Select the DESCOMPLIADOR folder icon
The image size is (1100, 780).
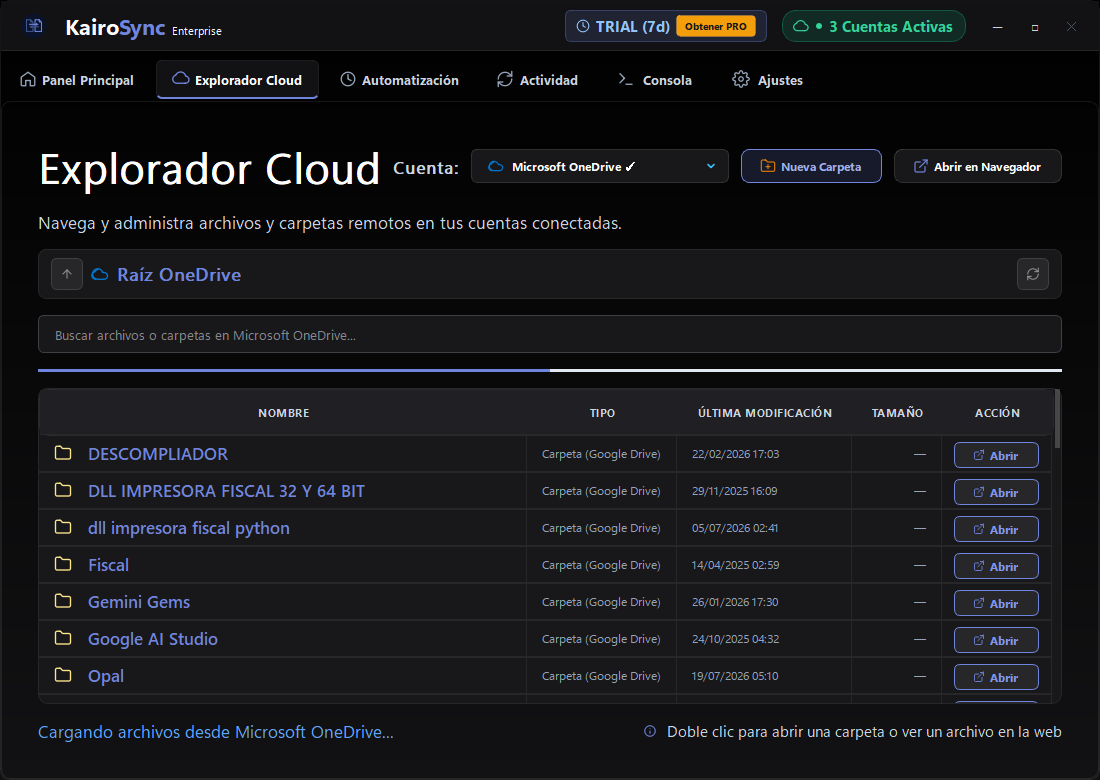coord(63,453)
